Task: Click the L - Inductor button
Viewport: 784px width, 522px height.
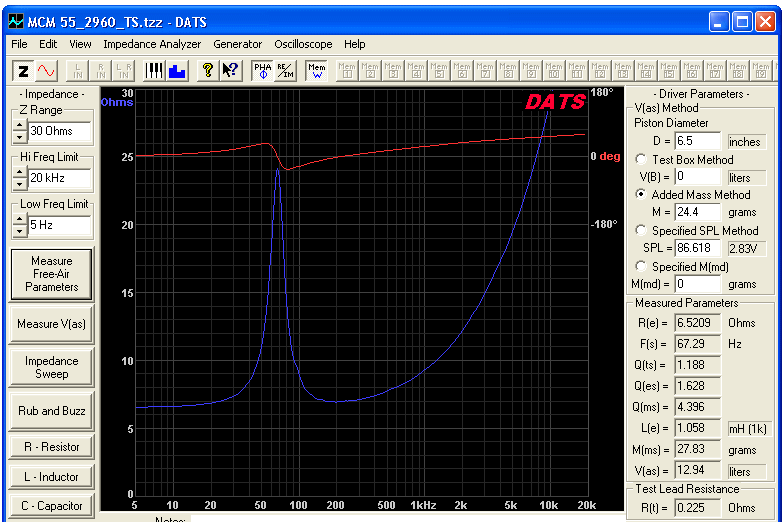Action: pyautogui.click(x=52, y=477)
